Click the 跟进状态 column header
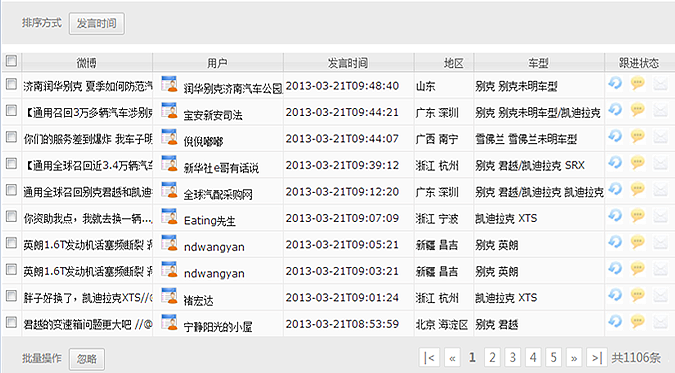This screenshot has width=675, height=373. pyautogui.click(x=639, y=62)
